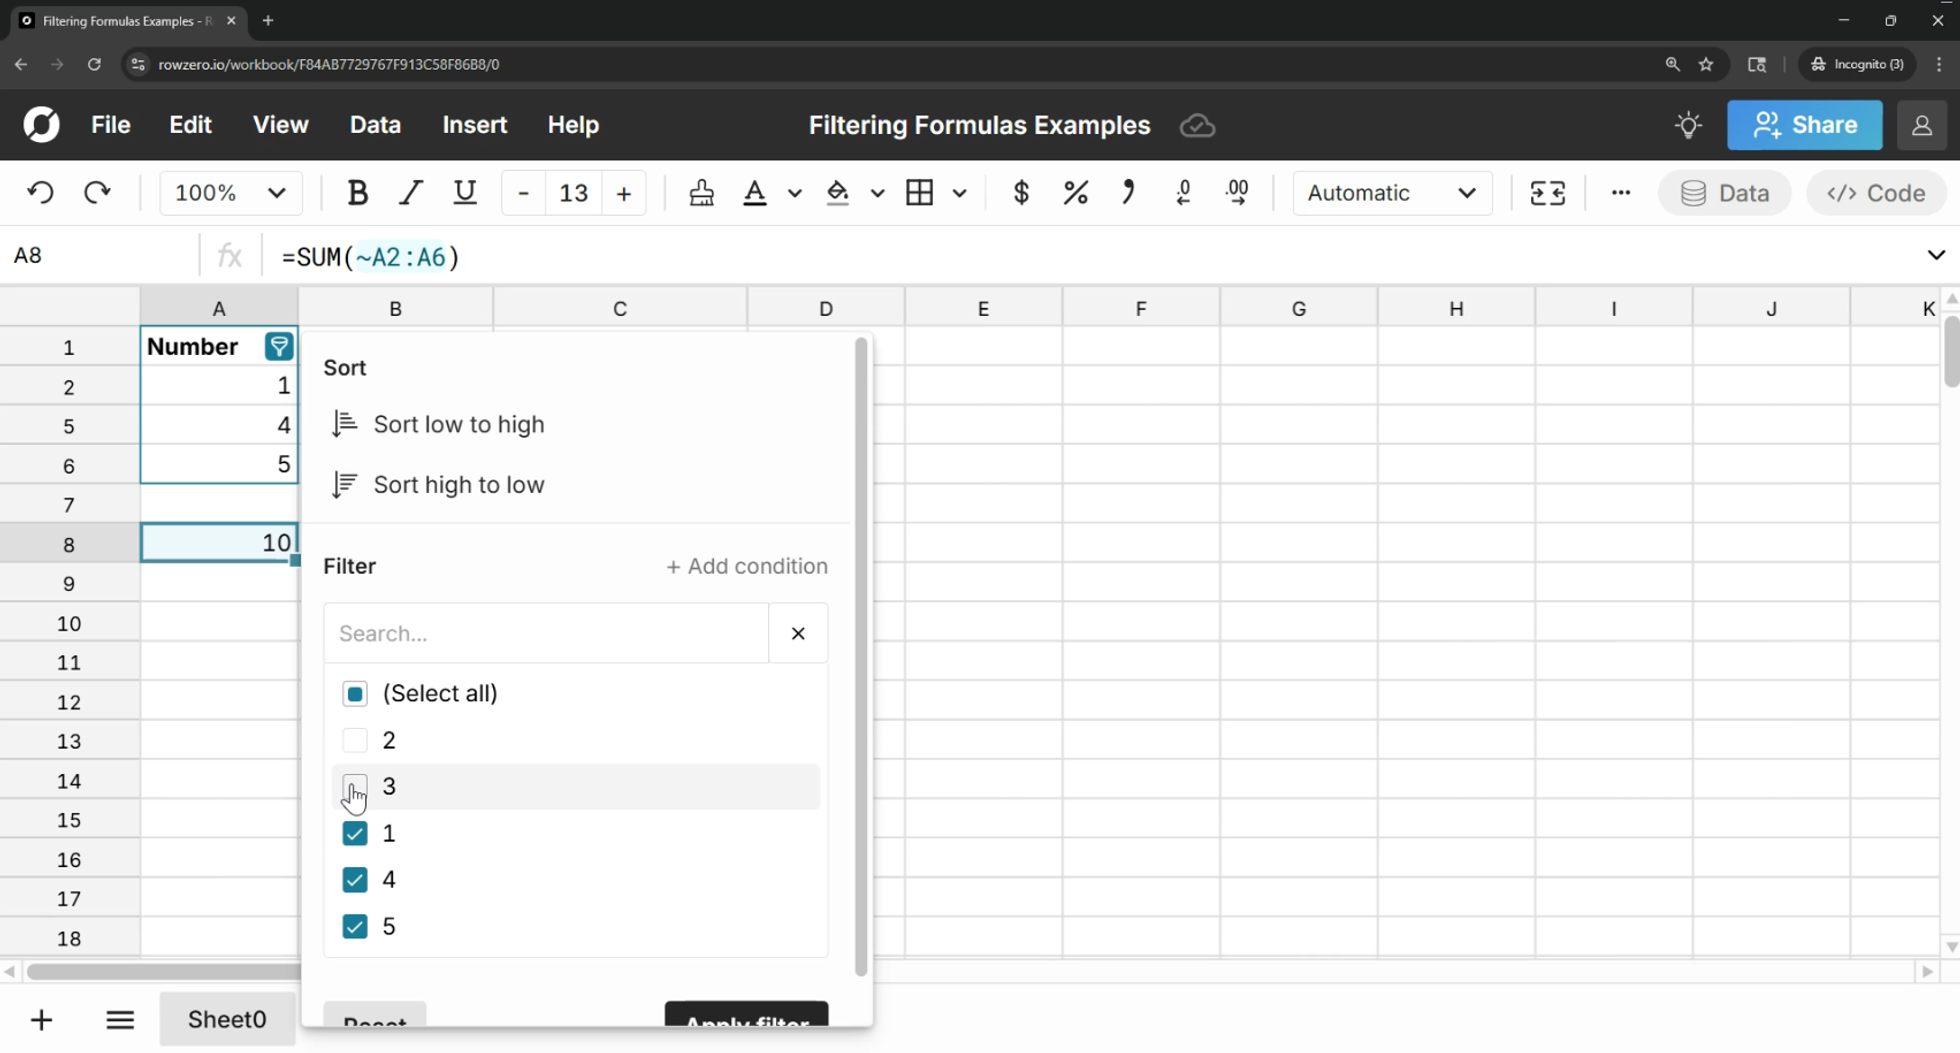1960x1053 pixels.
Task: Click the text color icon
Action: 755,193
